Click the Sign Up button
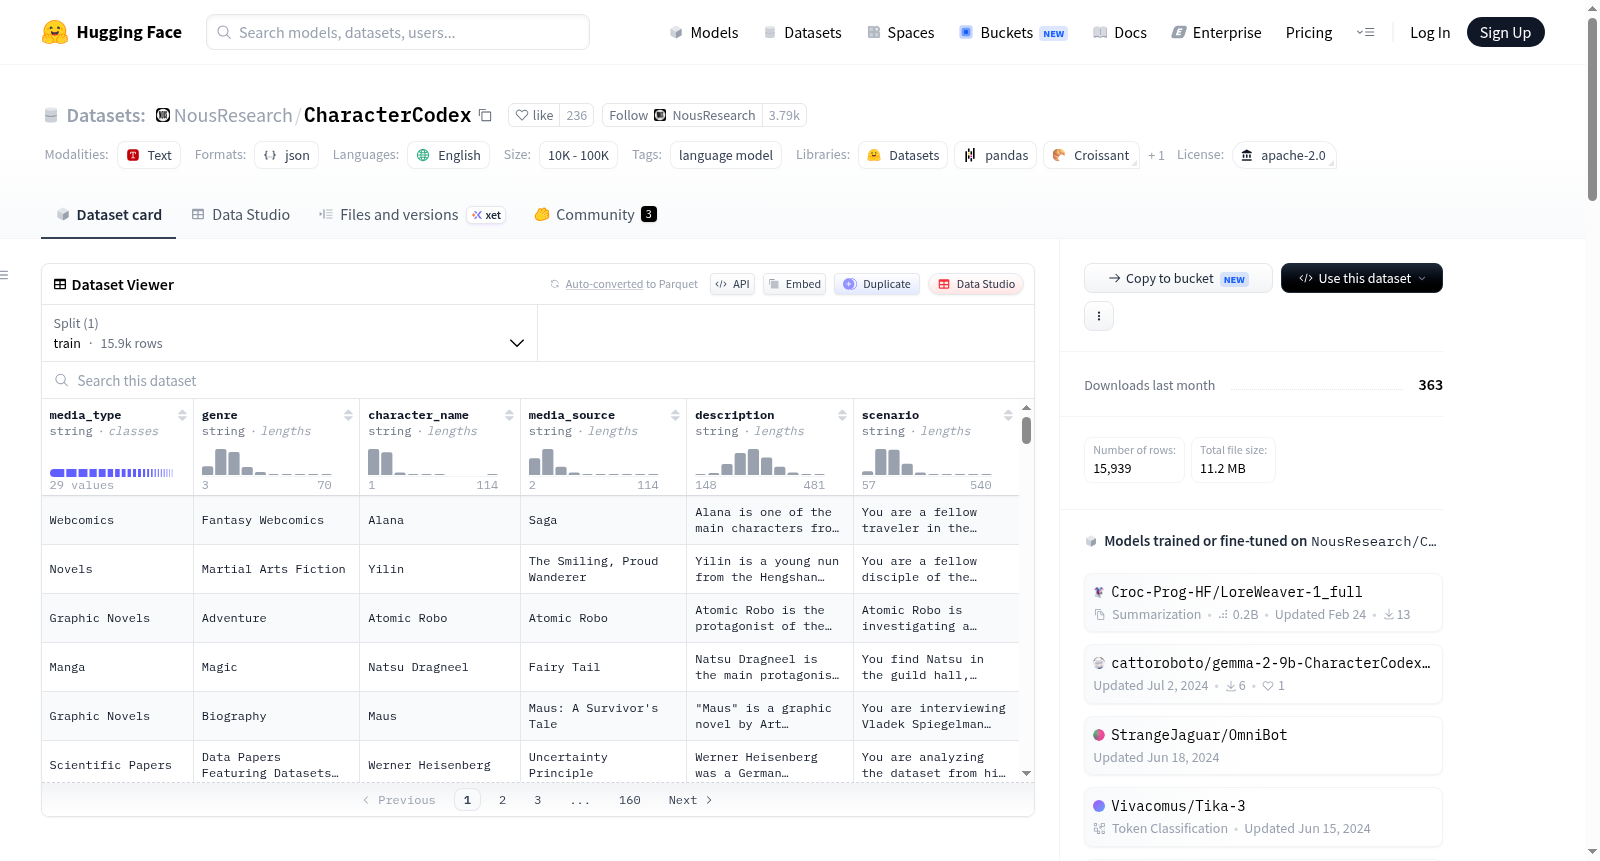This screenshot has width=1600, height=861. click(1505, 32)
